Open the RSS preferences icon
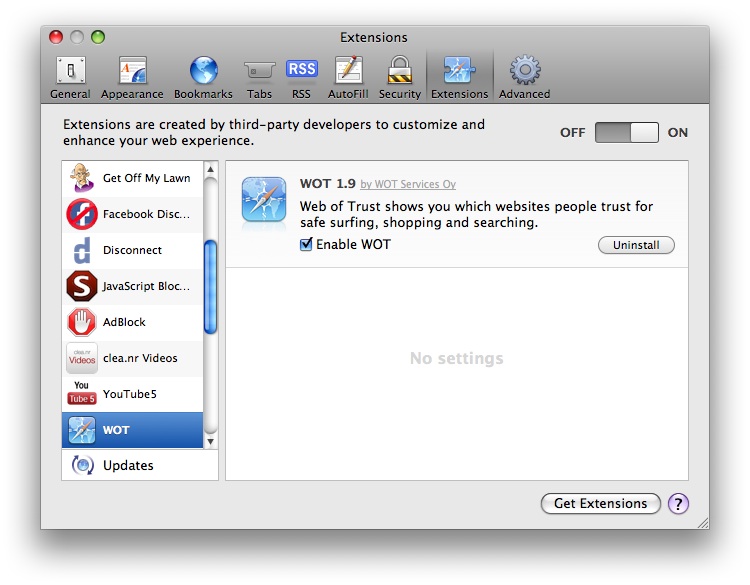 click(x=301, y=69)
